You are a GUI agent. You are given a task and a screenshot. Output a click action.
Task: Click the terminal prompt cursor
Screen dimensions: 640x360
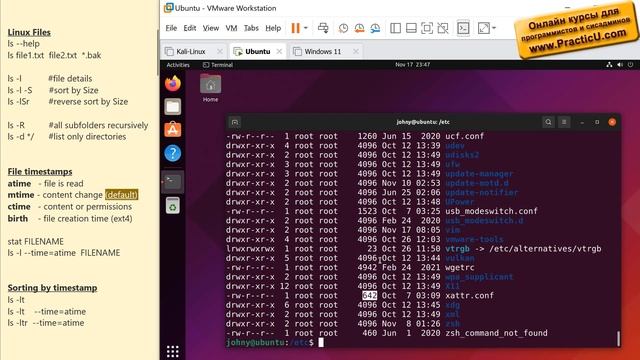point(321,342)
